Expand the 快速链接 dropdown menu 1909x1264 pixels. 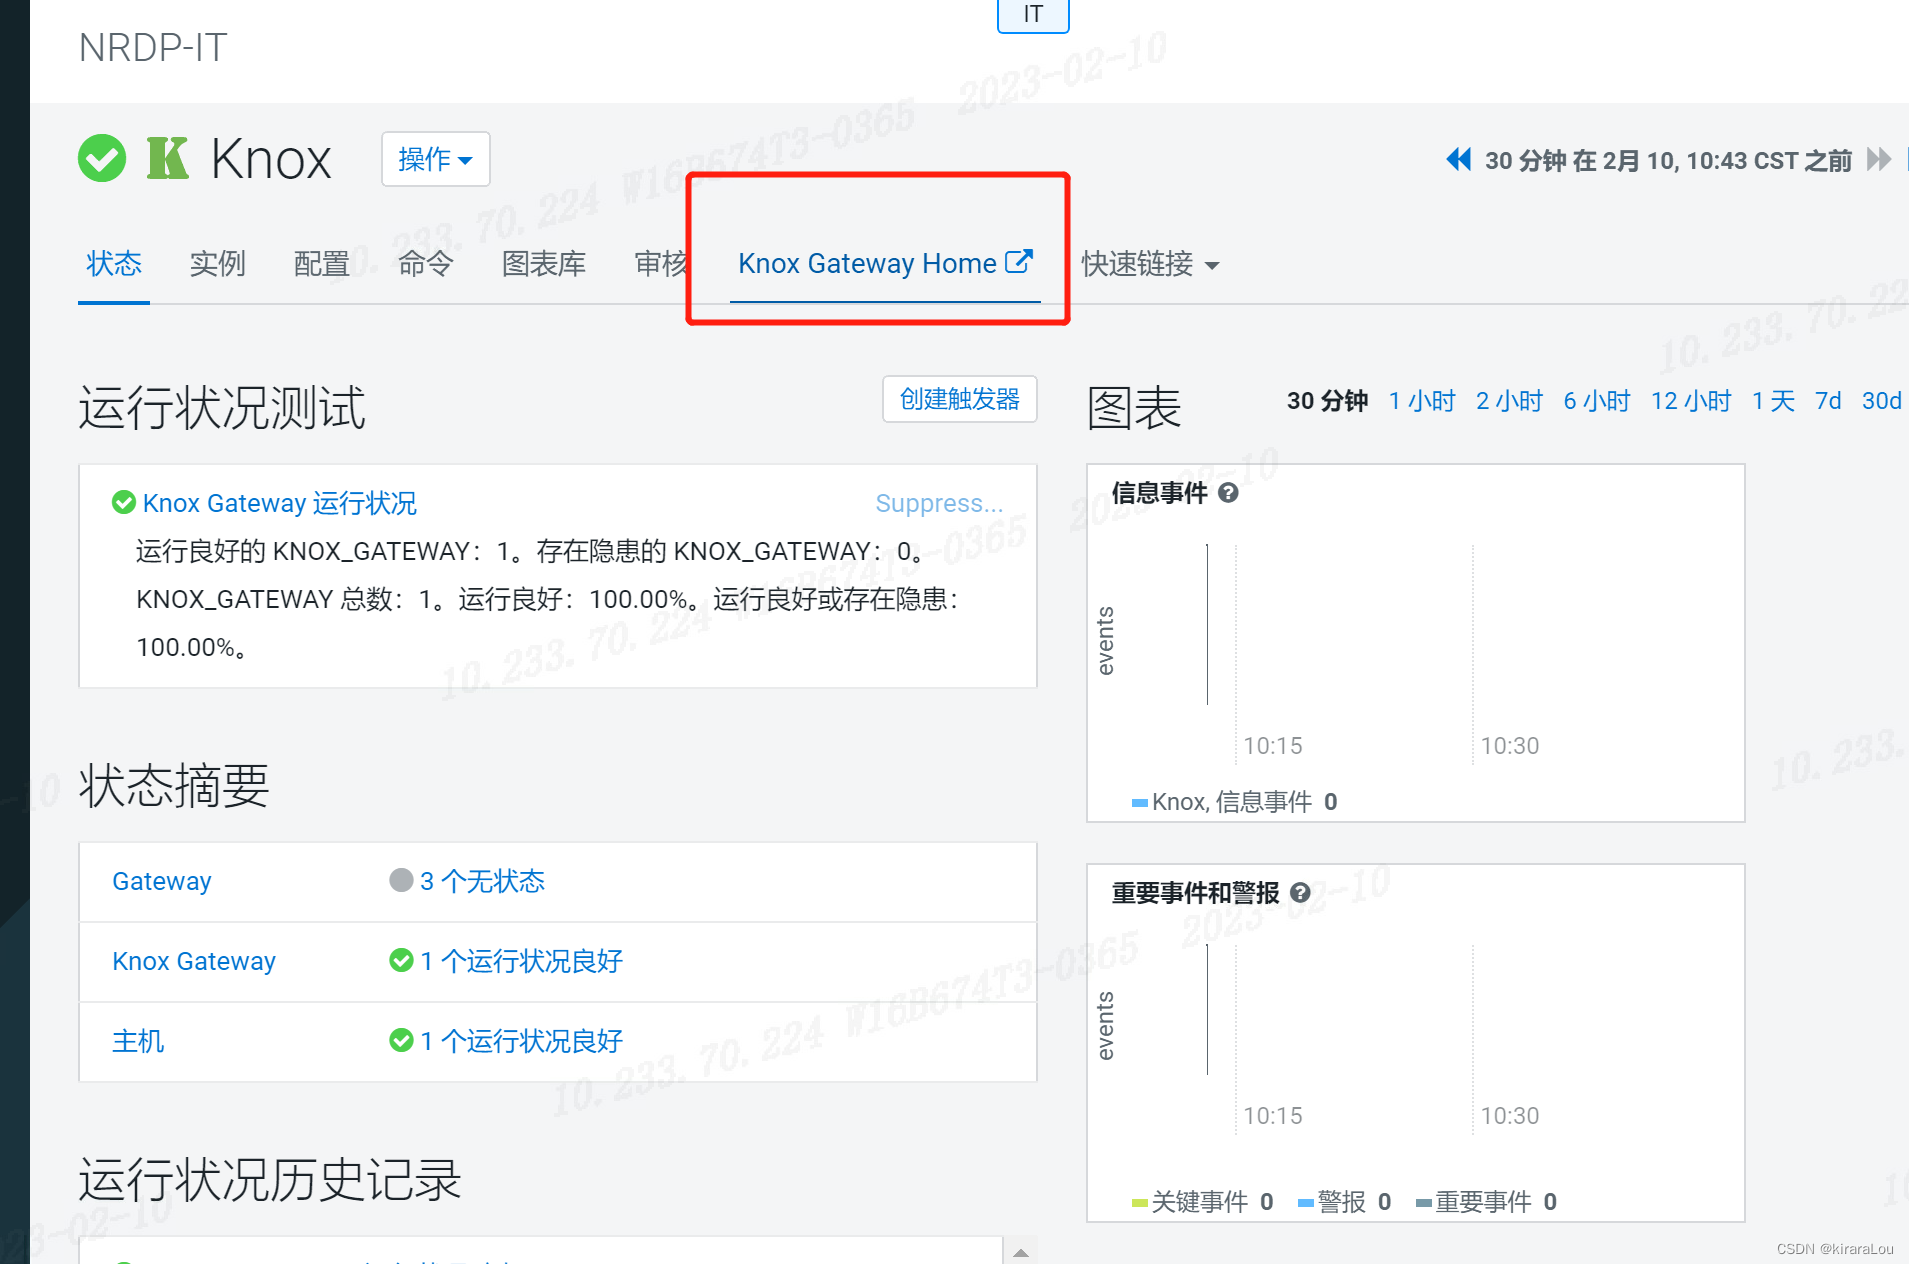[1150, 264]
